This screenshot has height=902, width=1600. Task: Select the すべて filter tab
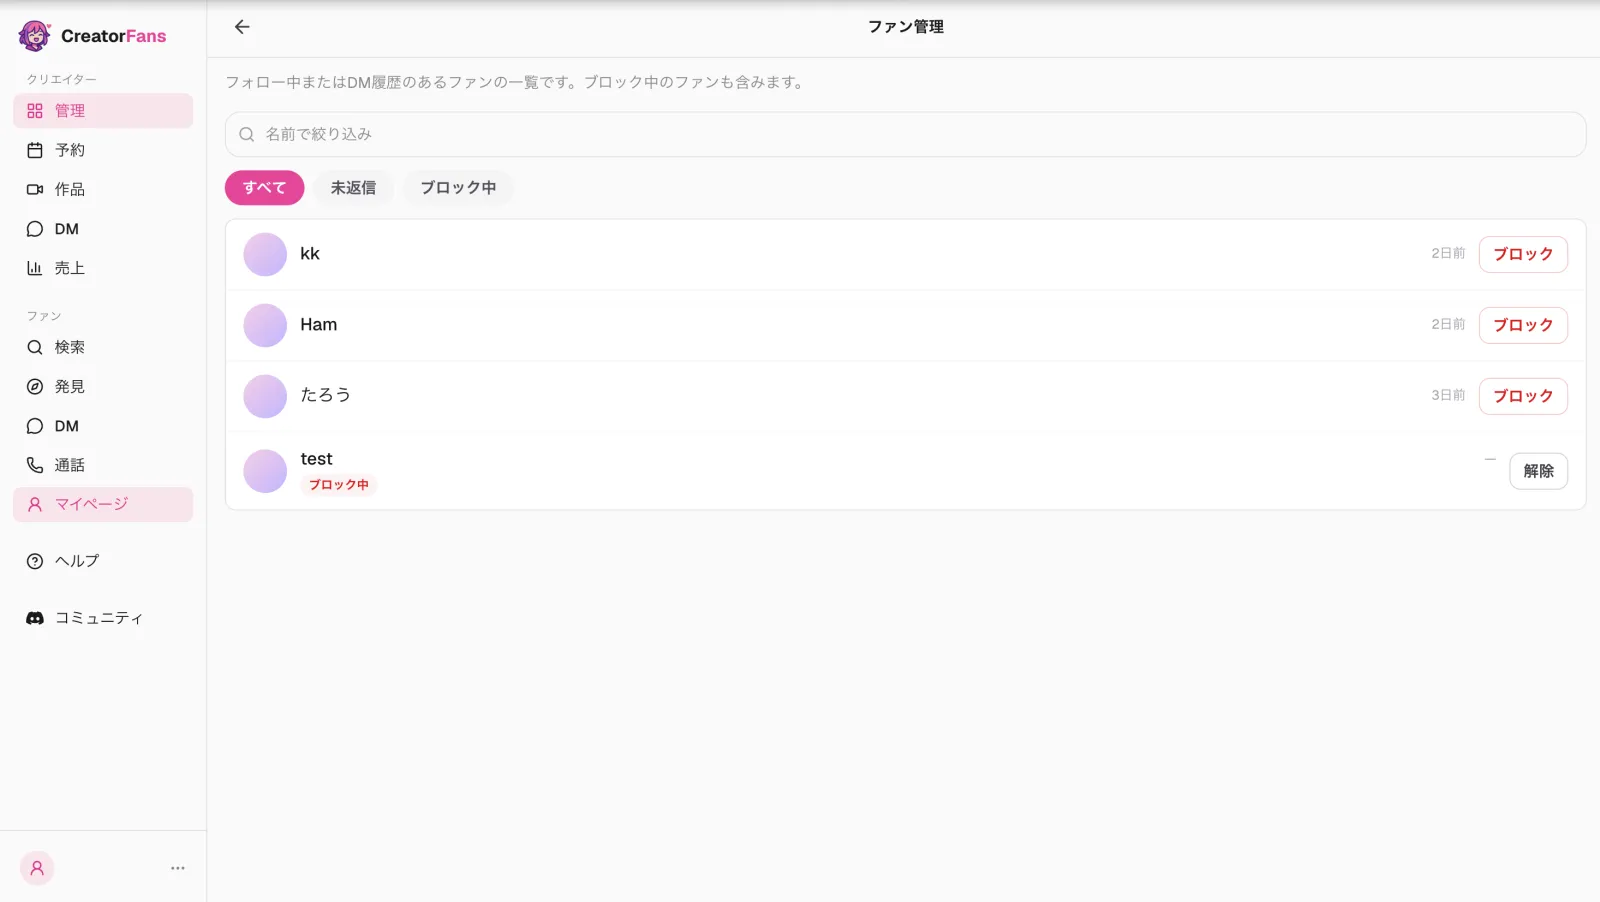point(264,188)
